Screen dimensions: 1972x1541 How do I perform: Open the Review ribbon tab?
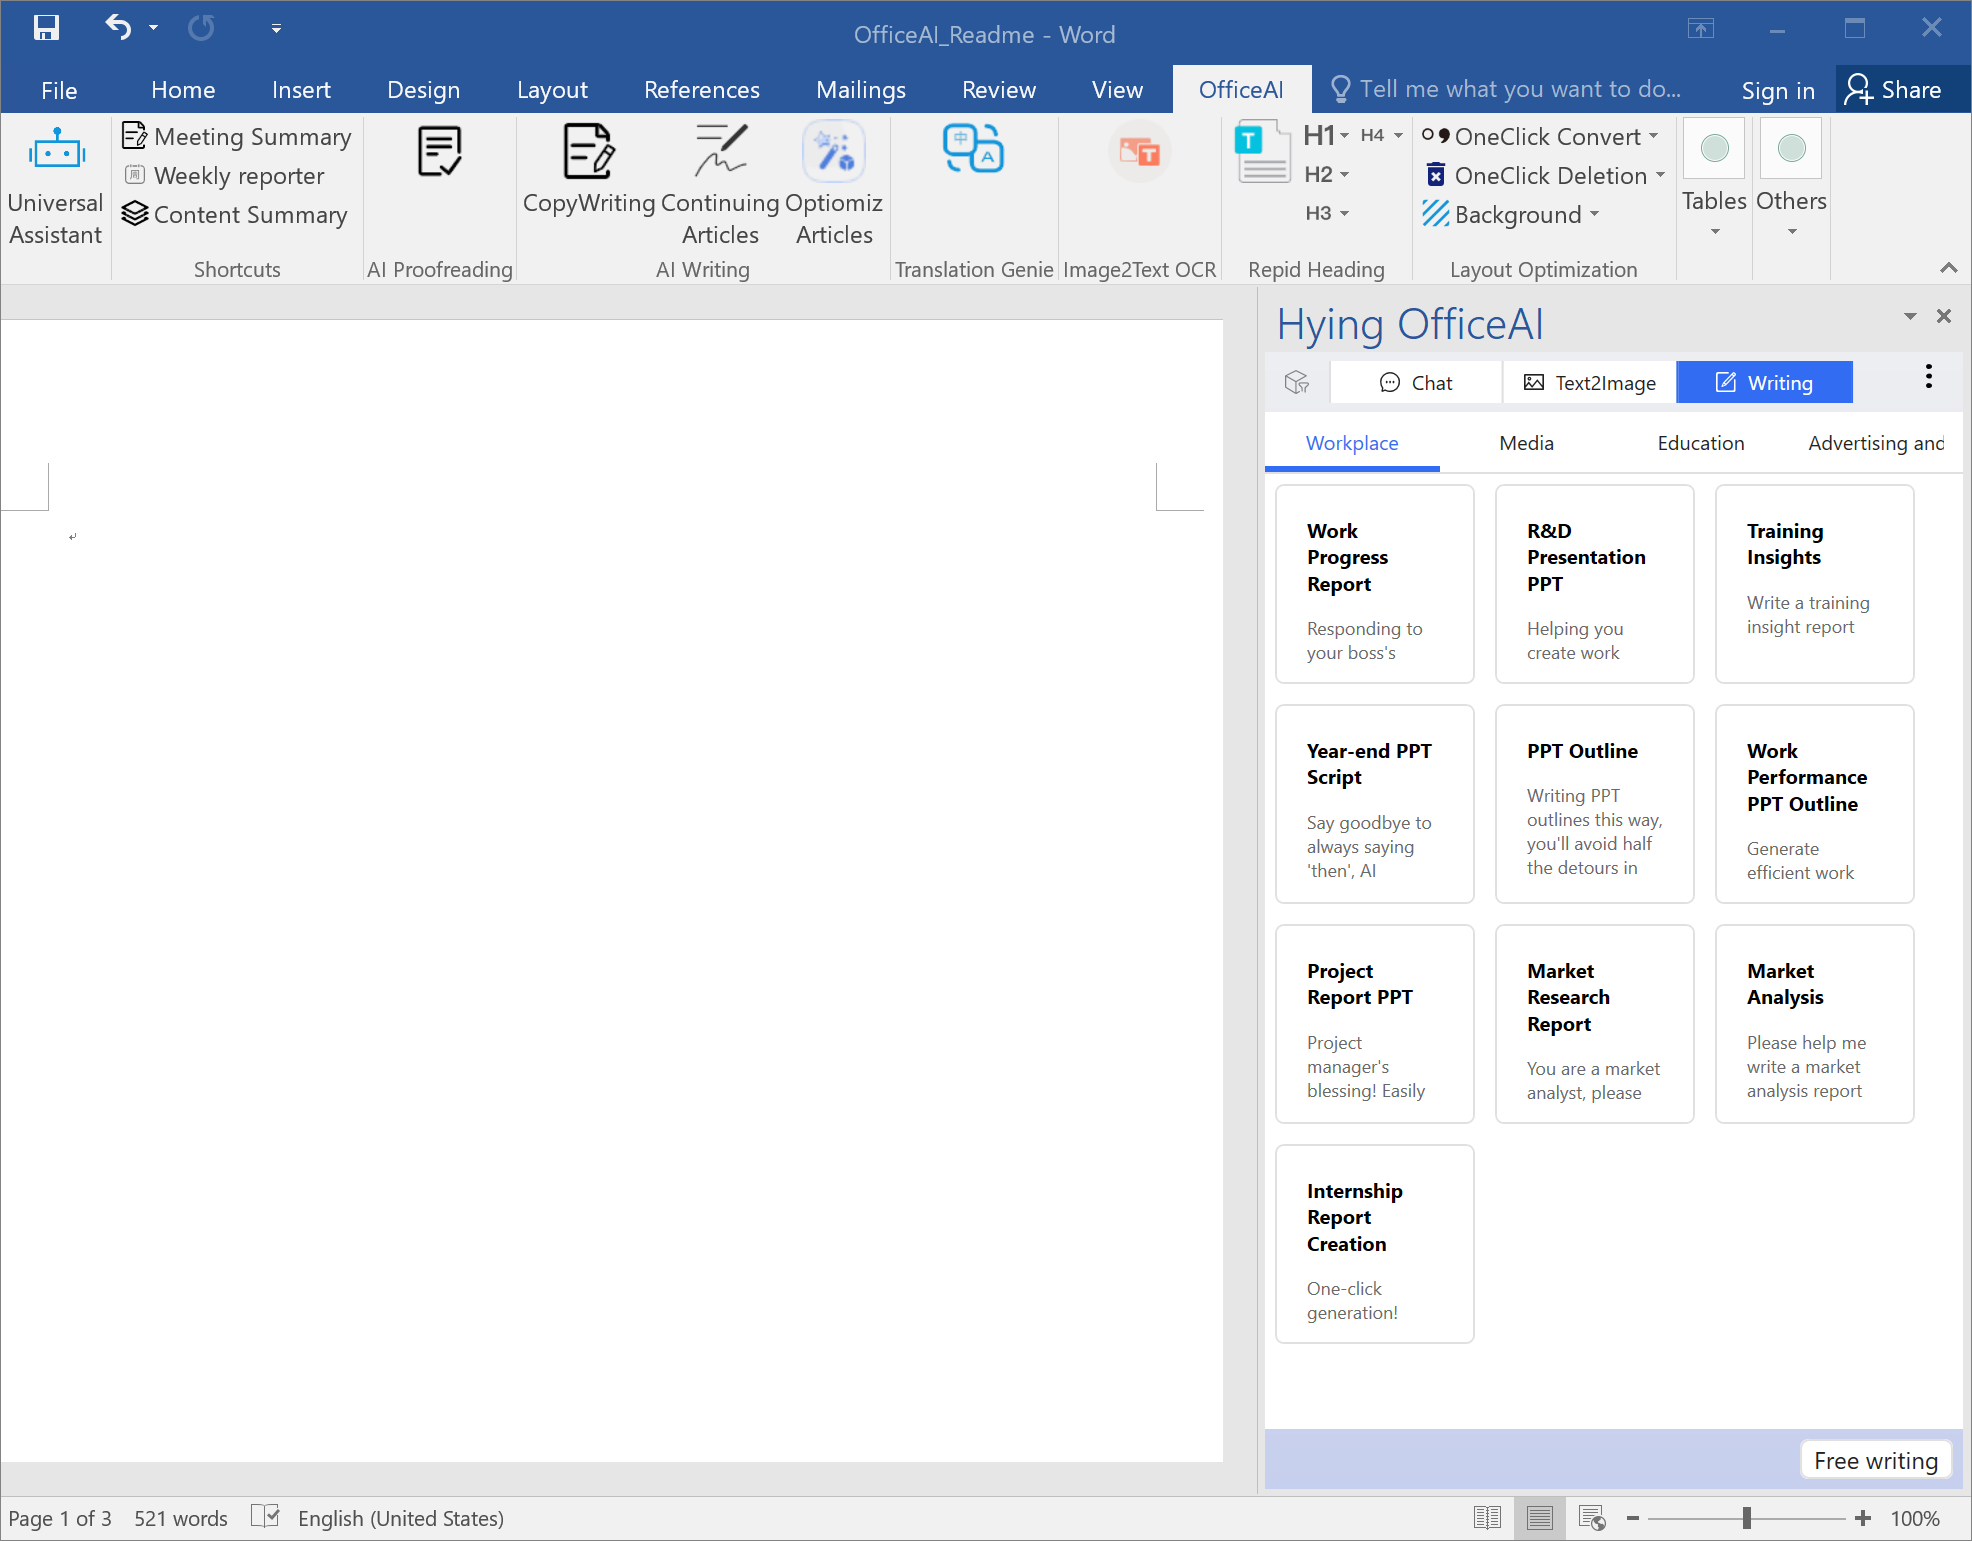(999, 90)
